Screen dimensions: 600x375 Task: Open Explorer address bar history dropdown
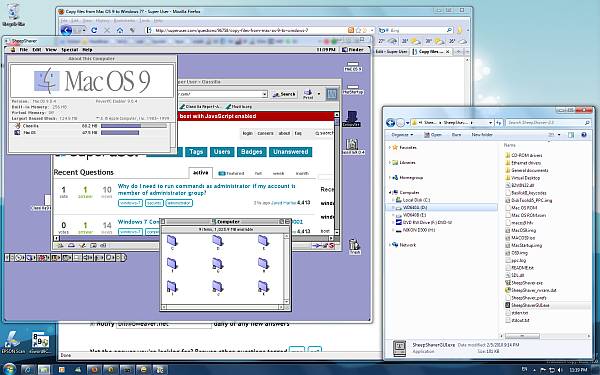490,123
